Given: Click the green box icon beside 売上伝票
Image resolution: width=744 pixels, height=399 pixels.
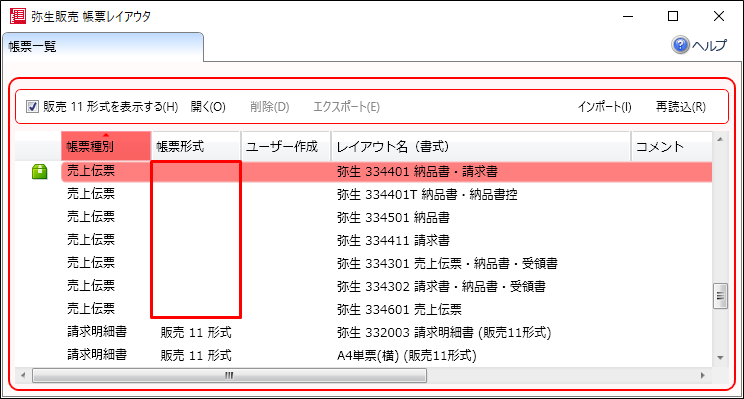Looking at the screenshot, I should 40,171.
